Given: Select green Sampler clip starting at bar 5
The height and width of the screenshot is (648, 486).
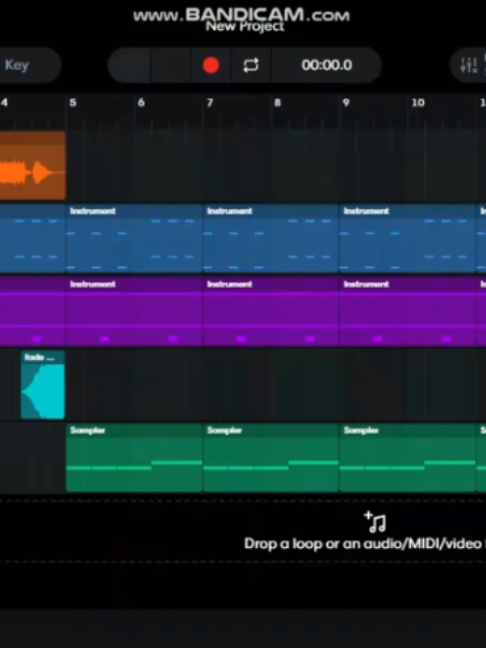Looking at the screenshot, I should click(x=134, y=457).
